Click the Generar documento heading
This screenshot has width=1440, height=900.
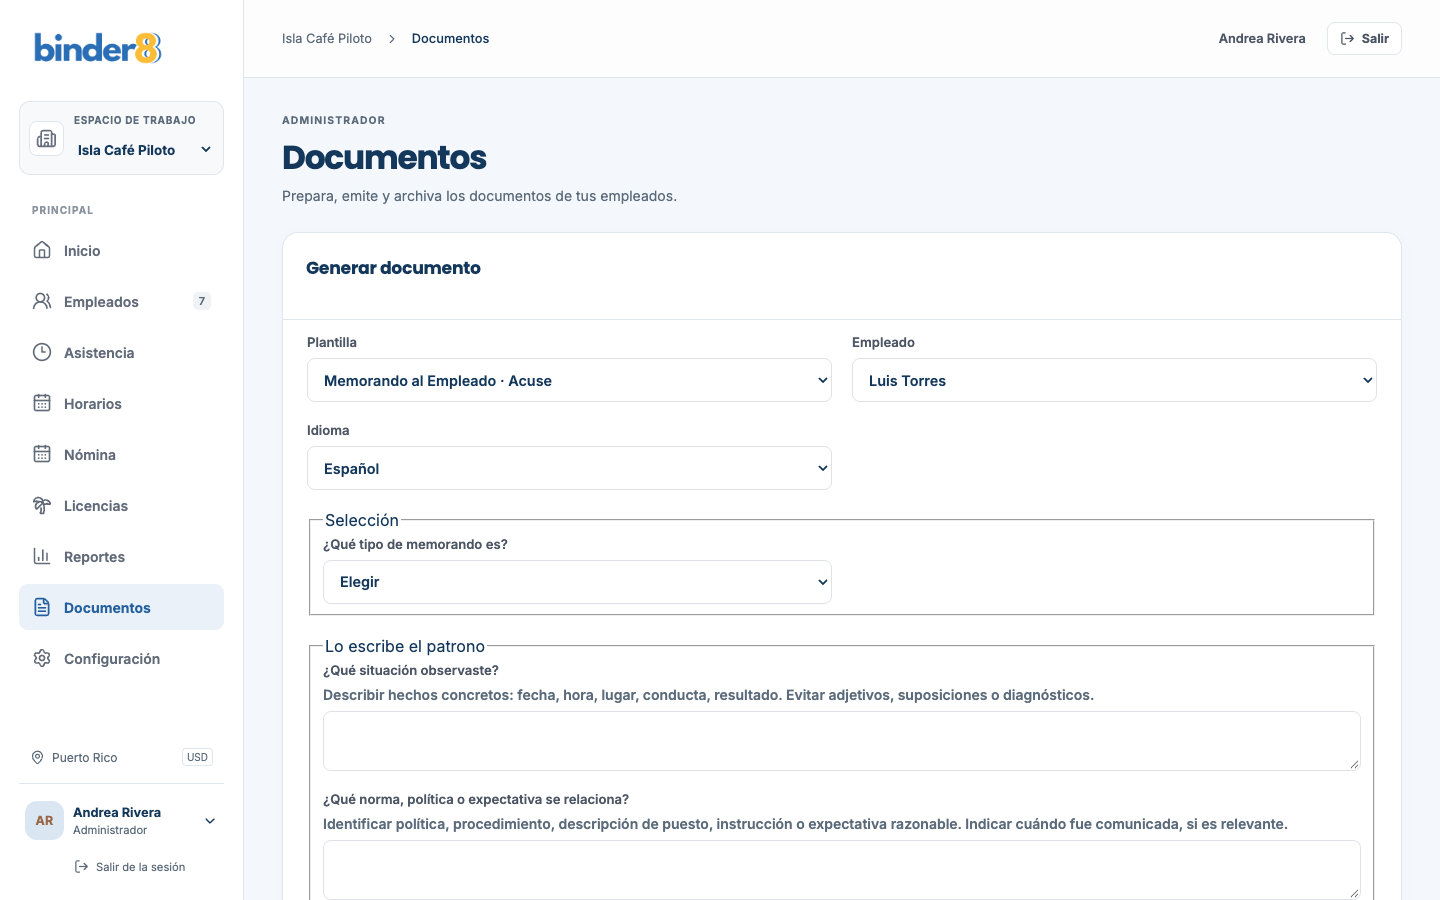(x=393, y=268)
